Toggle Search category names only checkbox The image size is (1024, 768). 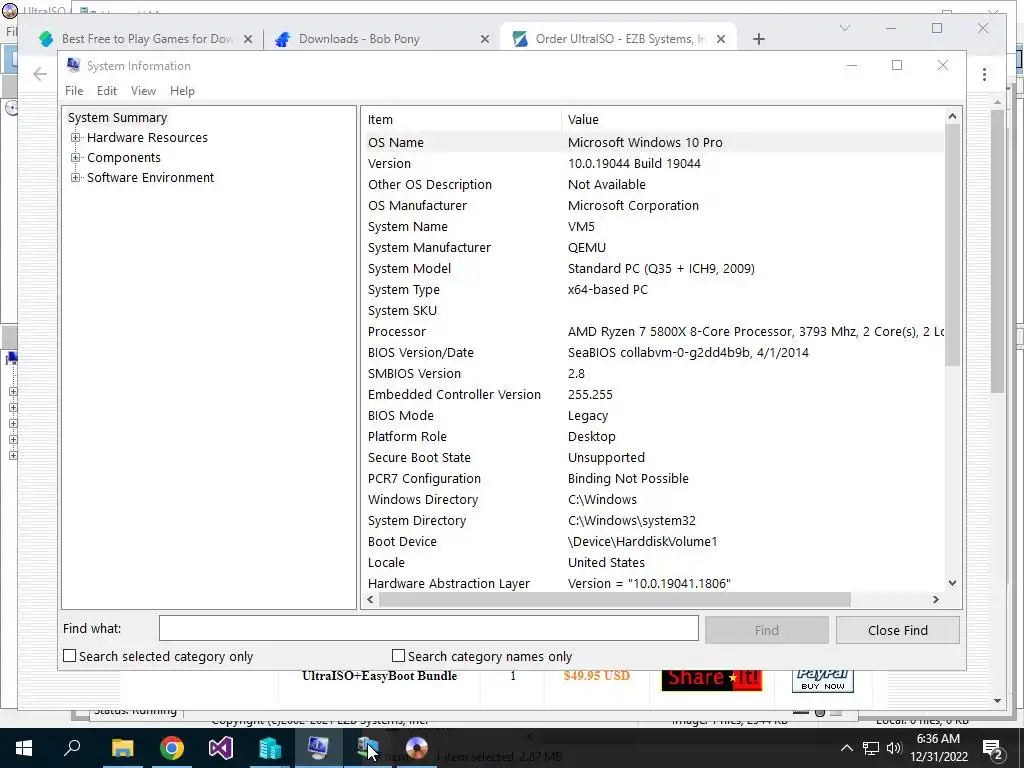(398, 656)
